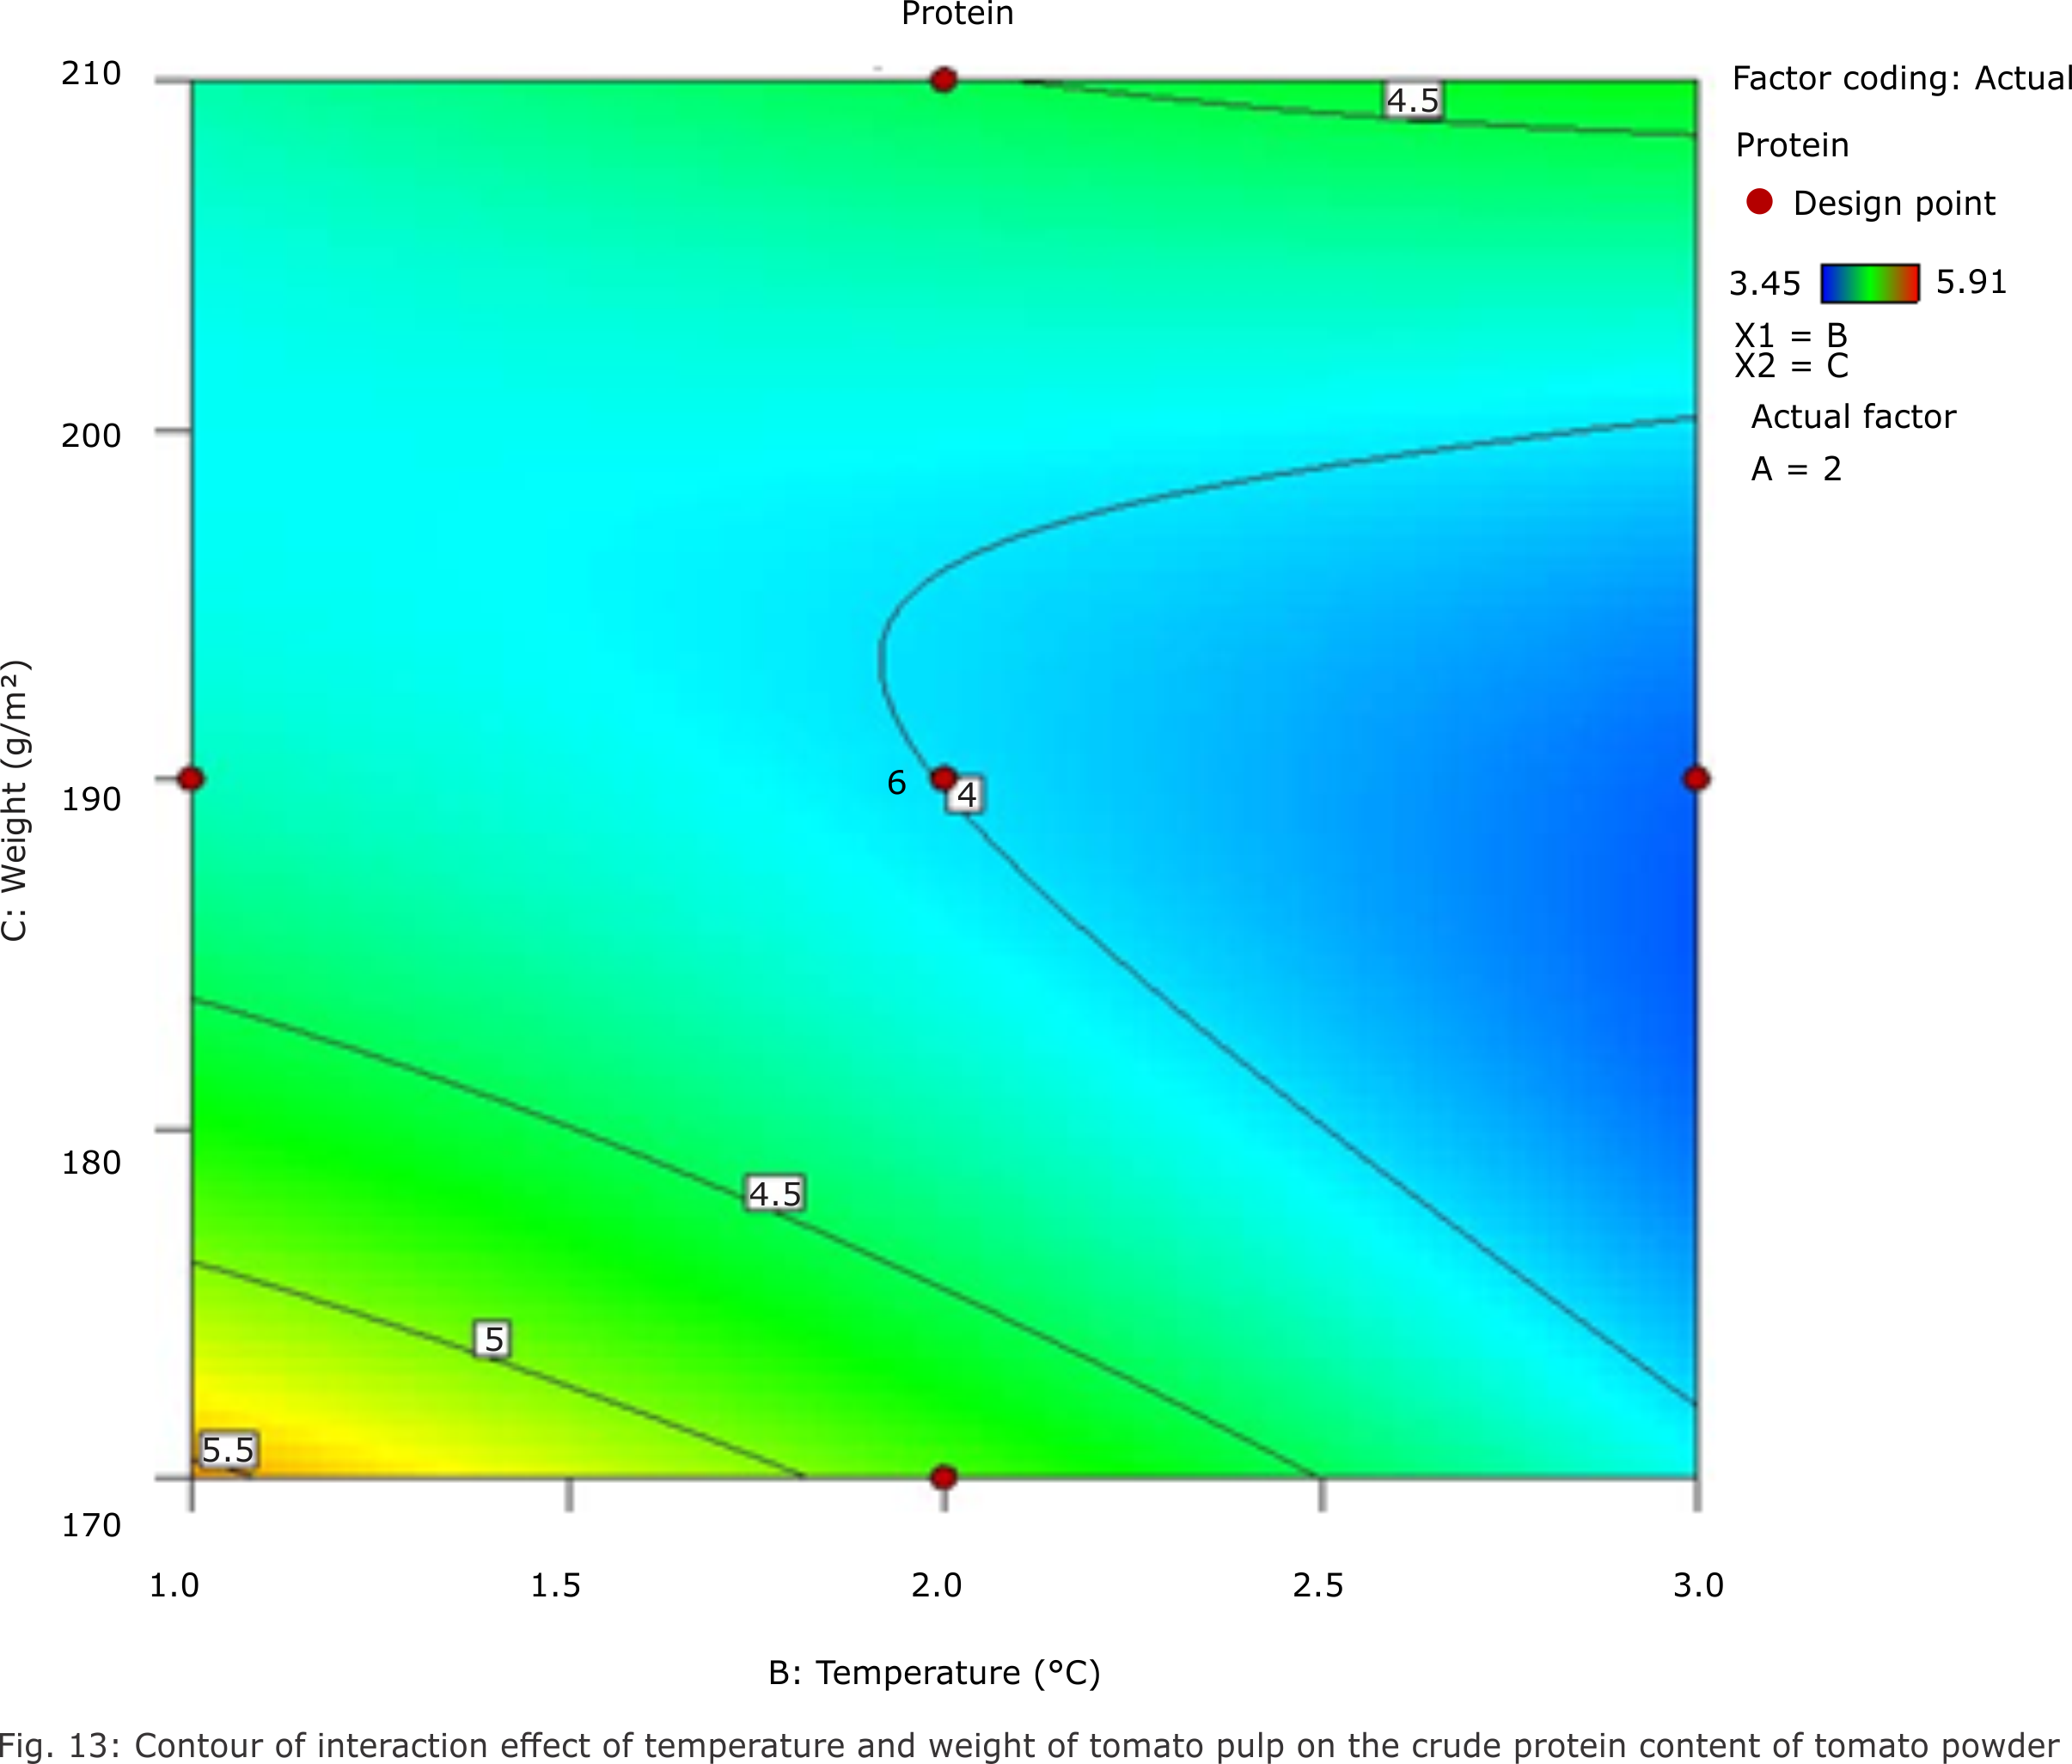The height and width of the screenshot is (1764, 2072).
Task: Click the Protein legend heading text
Action: coord(1790,145)
